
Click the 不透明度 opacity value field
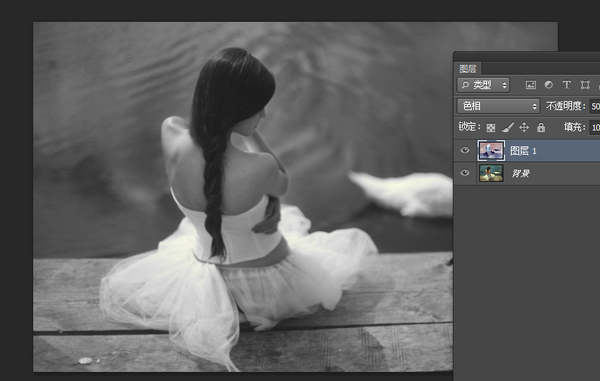click(595, 106)
